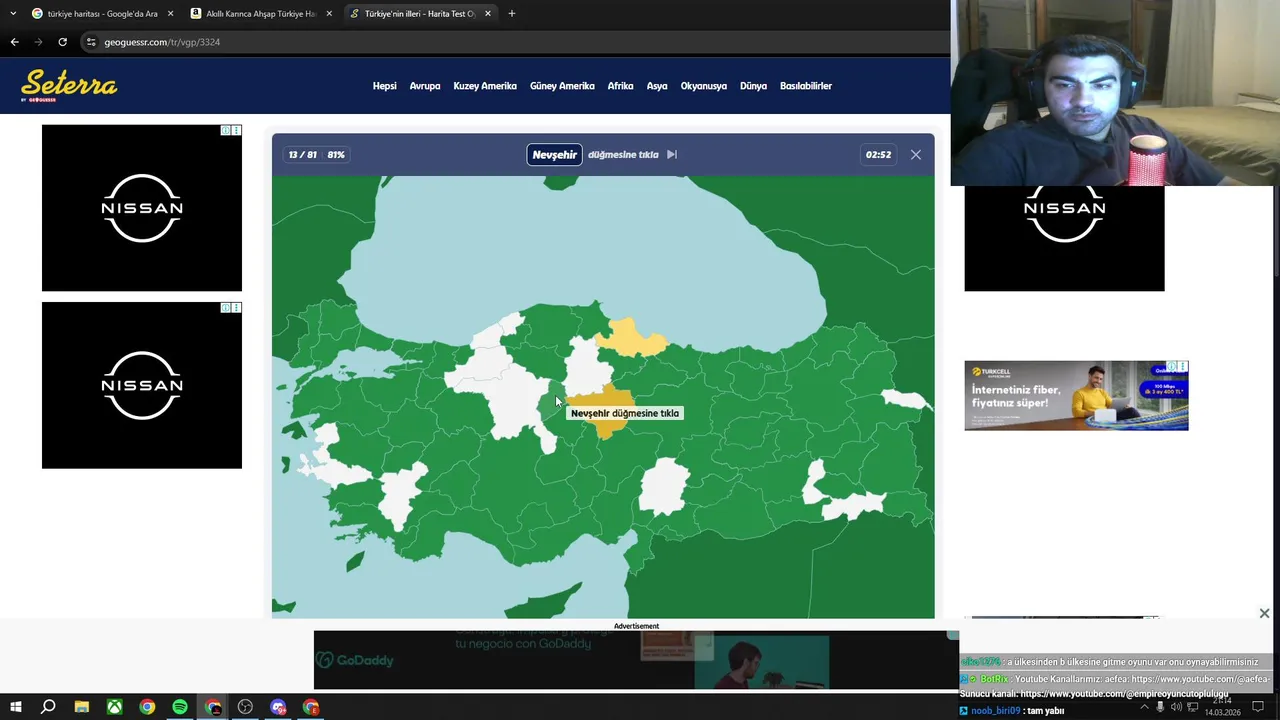Reload the Seterra page
Image resolution: width=1280 pixels, height=720 pixels.
pyautogui.click(x=62, y=42)
